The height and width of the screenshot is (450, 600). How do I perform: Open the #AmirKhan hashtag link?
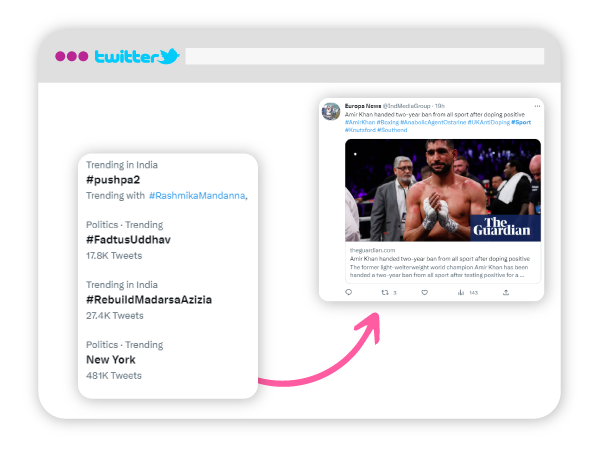point(360,122)
